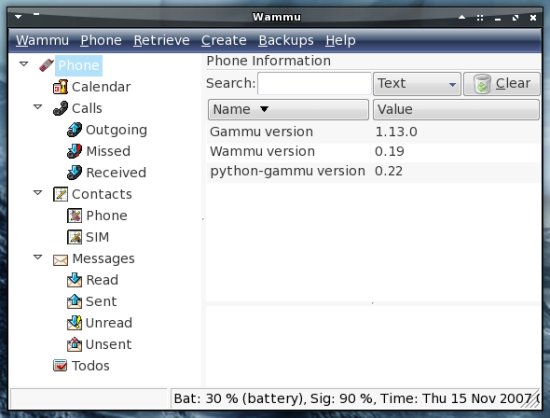Open the Retrieve menu
Image resolution: width=550 pixels, height=418 pixels.
pyautogui.click(x=161, y=40)
